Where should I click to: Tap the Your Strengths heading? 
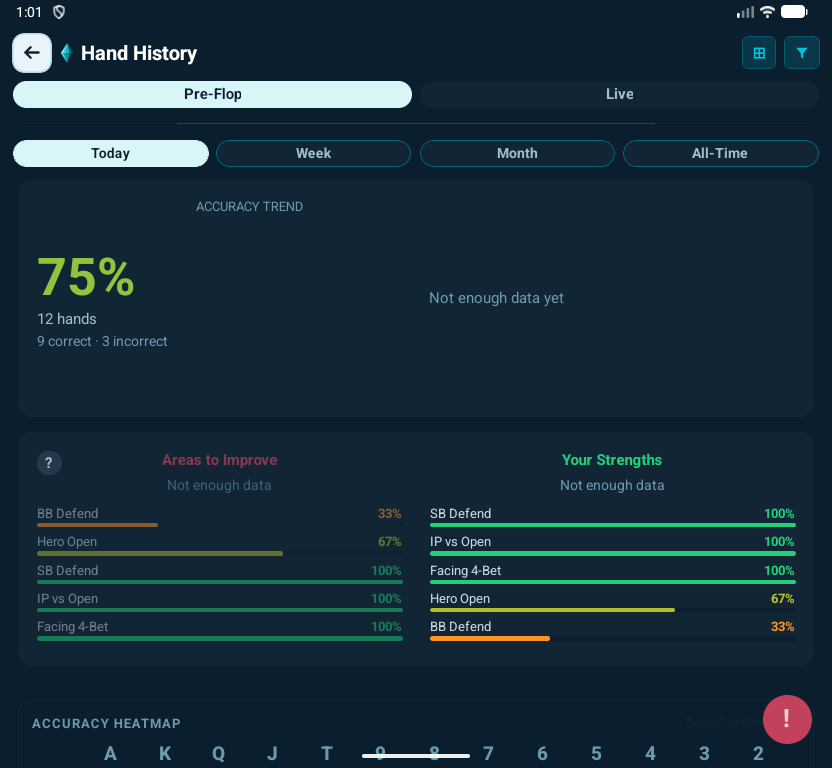612,460
